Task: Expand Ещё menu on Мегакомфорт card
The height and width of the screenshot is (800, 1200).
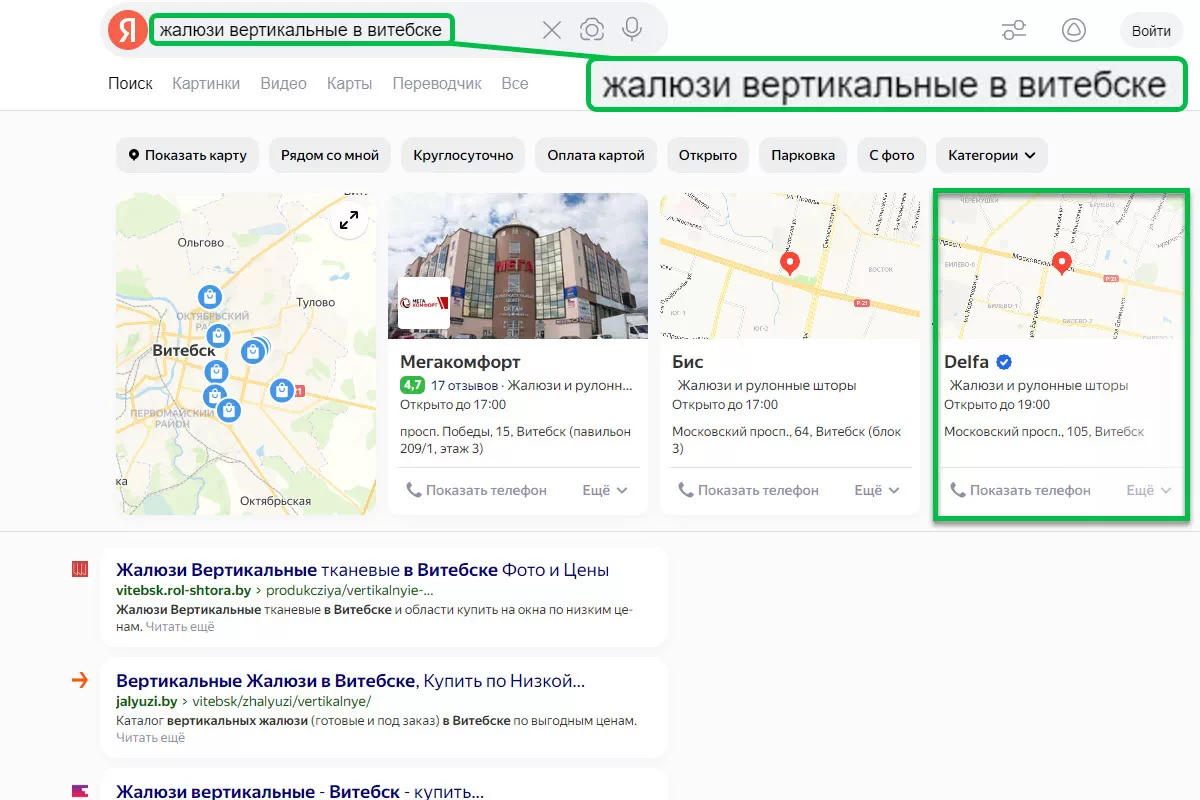Action: pos(605,490)
